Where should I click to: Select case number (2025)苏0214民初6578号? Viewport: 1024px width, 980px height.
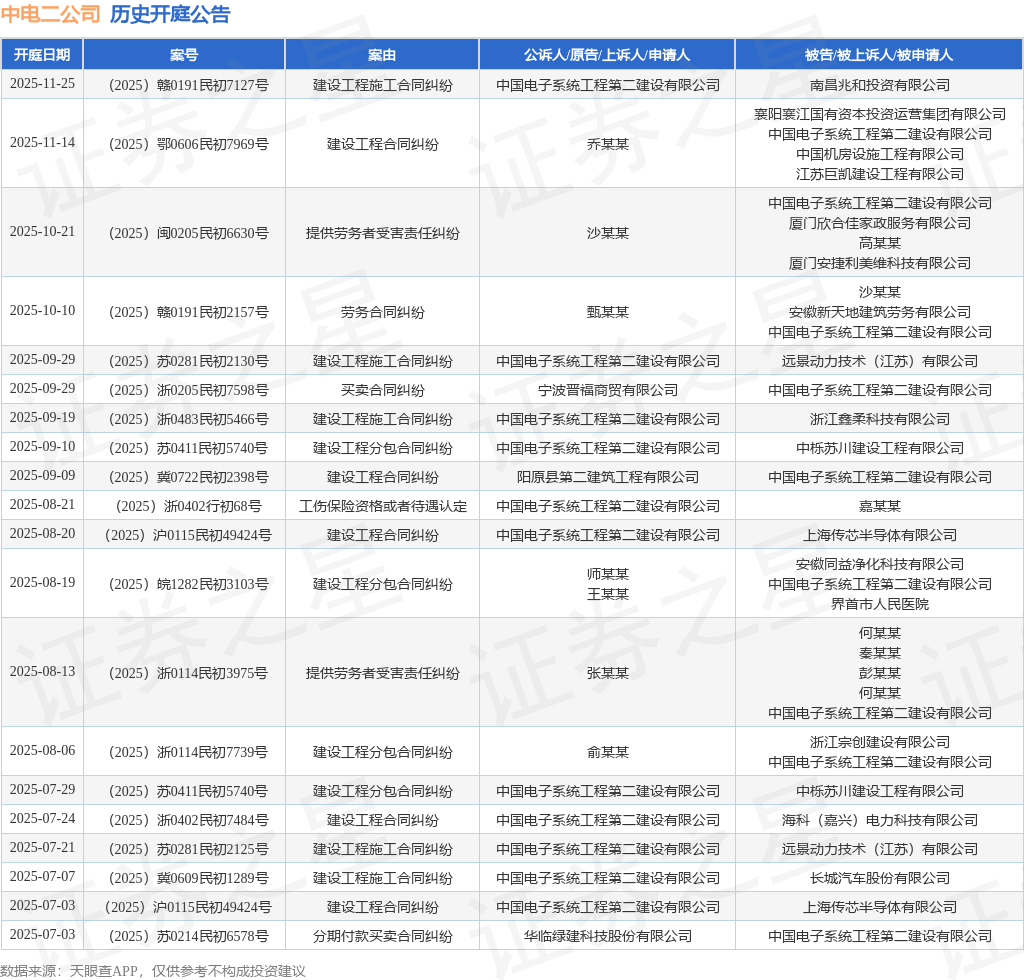[188, 936]
